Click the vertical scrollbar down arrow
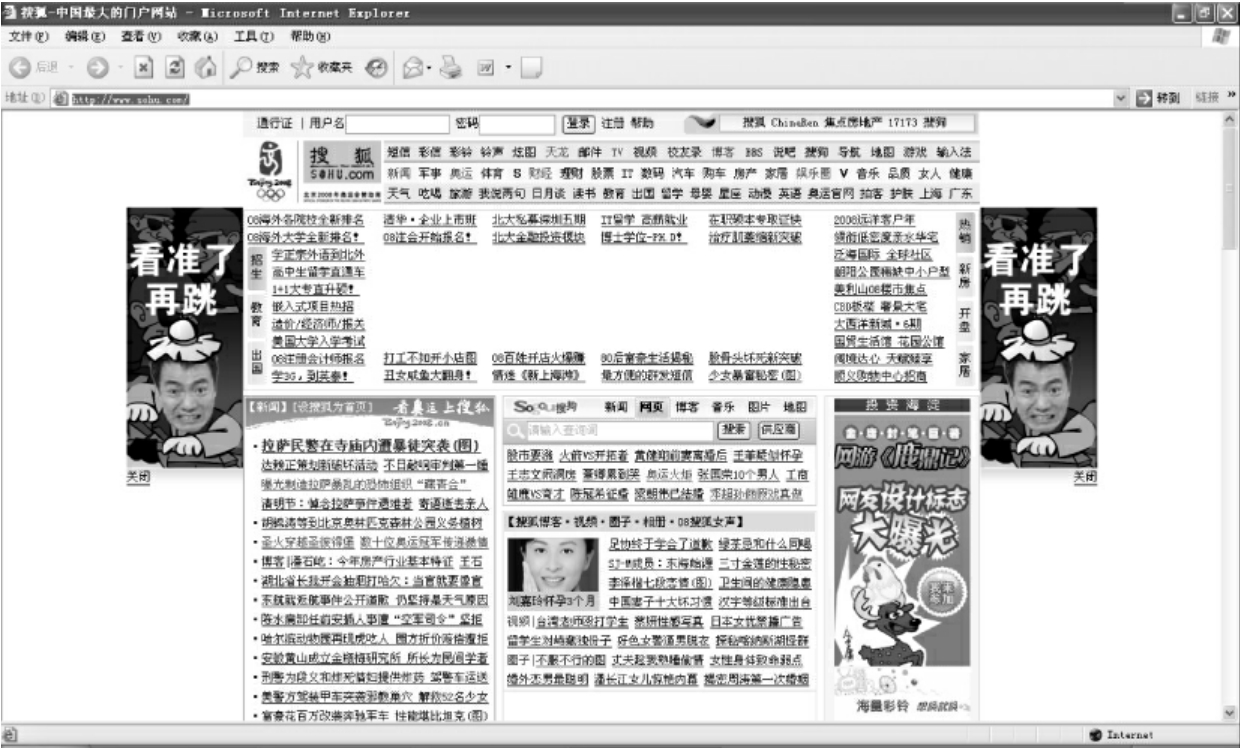The height and width of the screenshot is (748, 1240). 1230,713
